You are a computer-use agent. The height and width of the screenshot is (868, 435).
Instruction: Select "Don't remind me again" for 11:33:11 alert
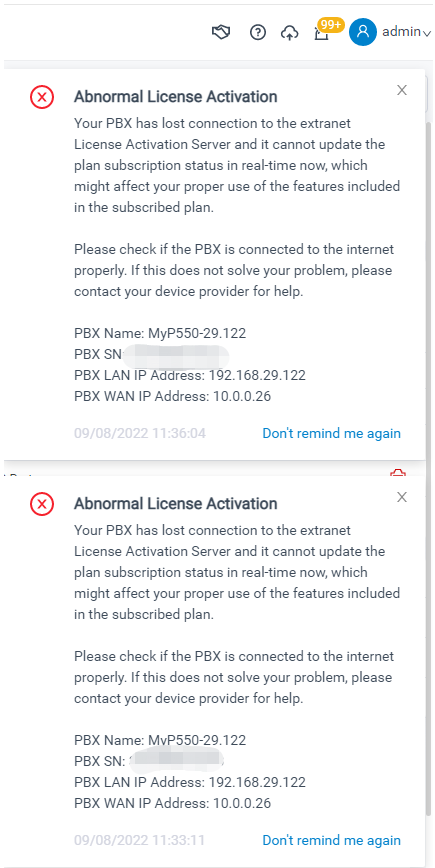pyautogui.click(x=332, y=840)
